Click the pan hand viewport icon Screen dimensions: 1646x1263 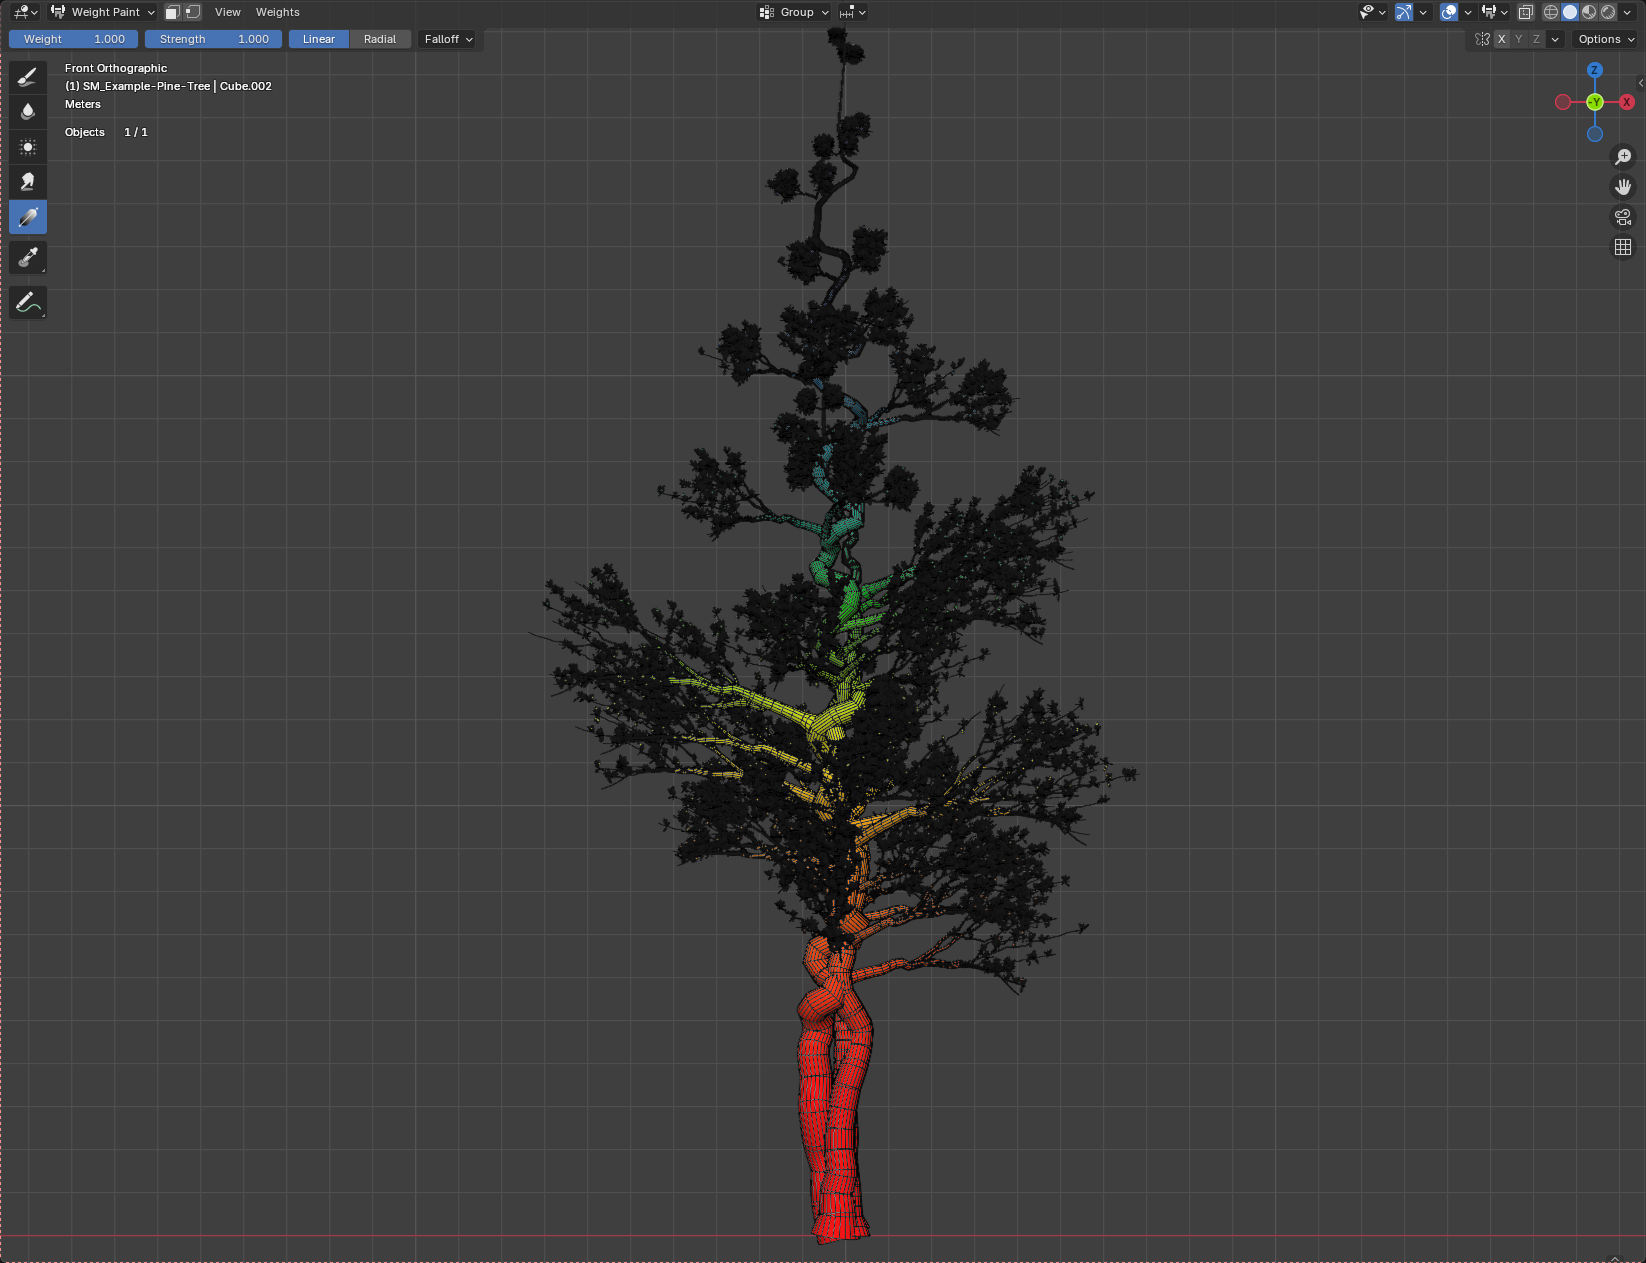[1623, 187]
